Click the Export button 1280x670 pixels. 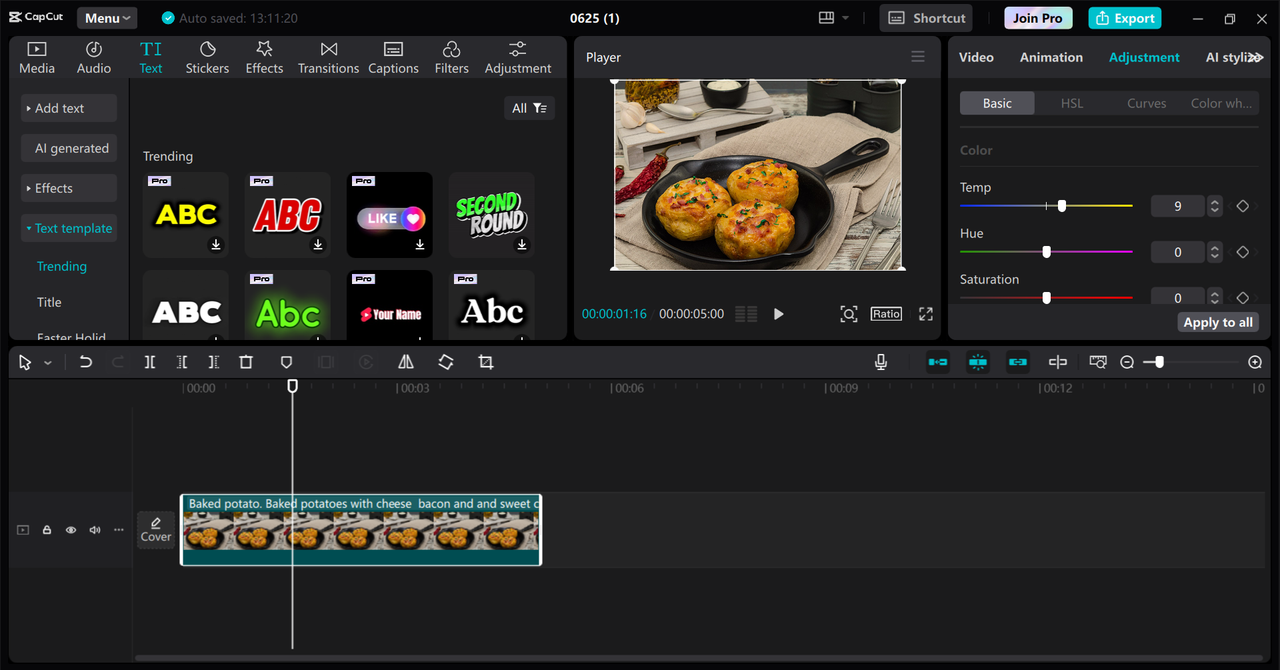[1125, 18]
